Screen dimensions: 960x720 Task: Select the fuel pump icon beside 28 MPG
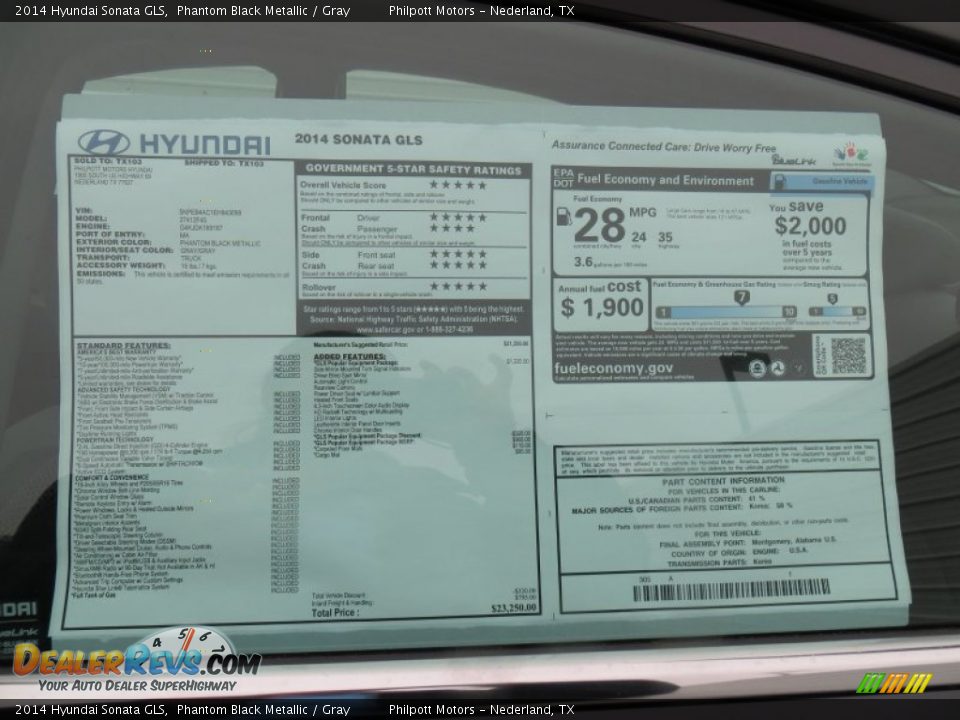[564, 218]
